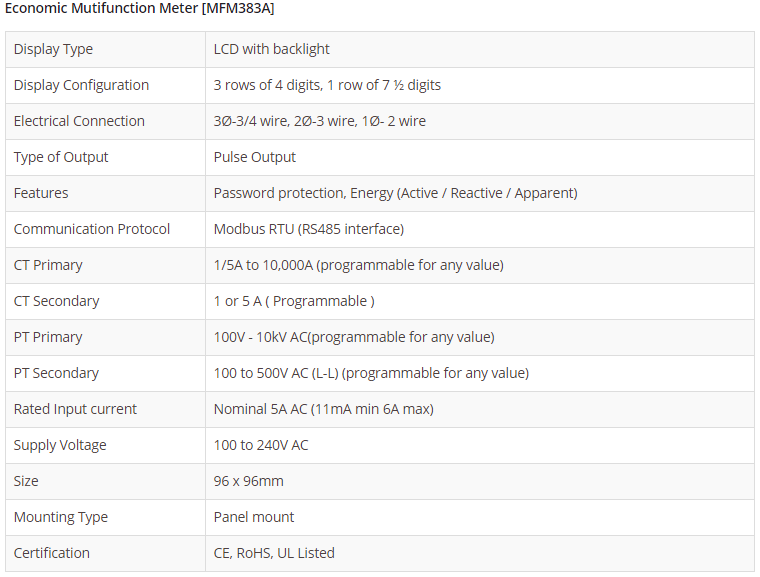Click the CT Primary label cell

pyautogui.click(x=48, y=265)
